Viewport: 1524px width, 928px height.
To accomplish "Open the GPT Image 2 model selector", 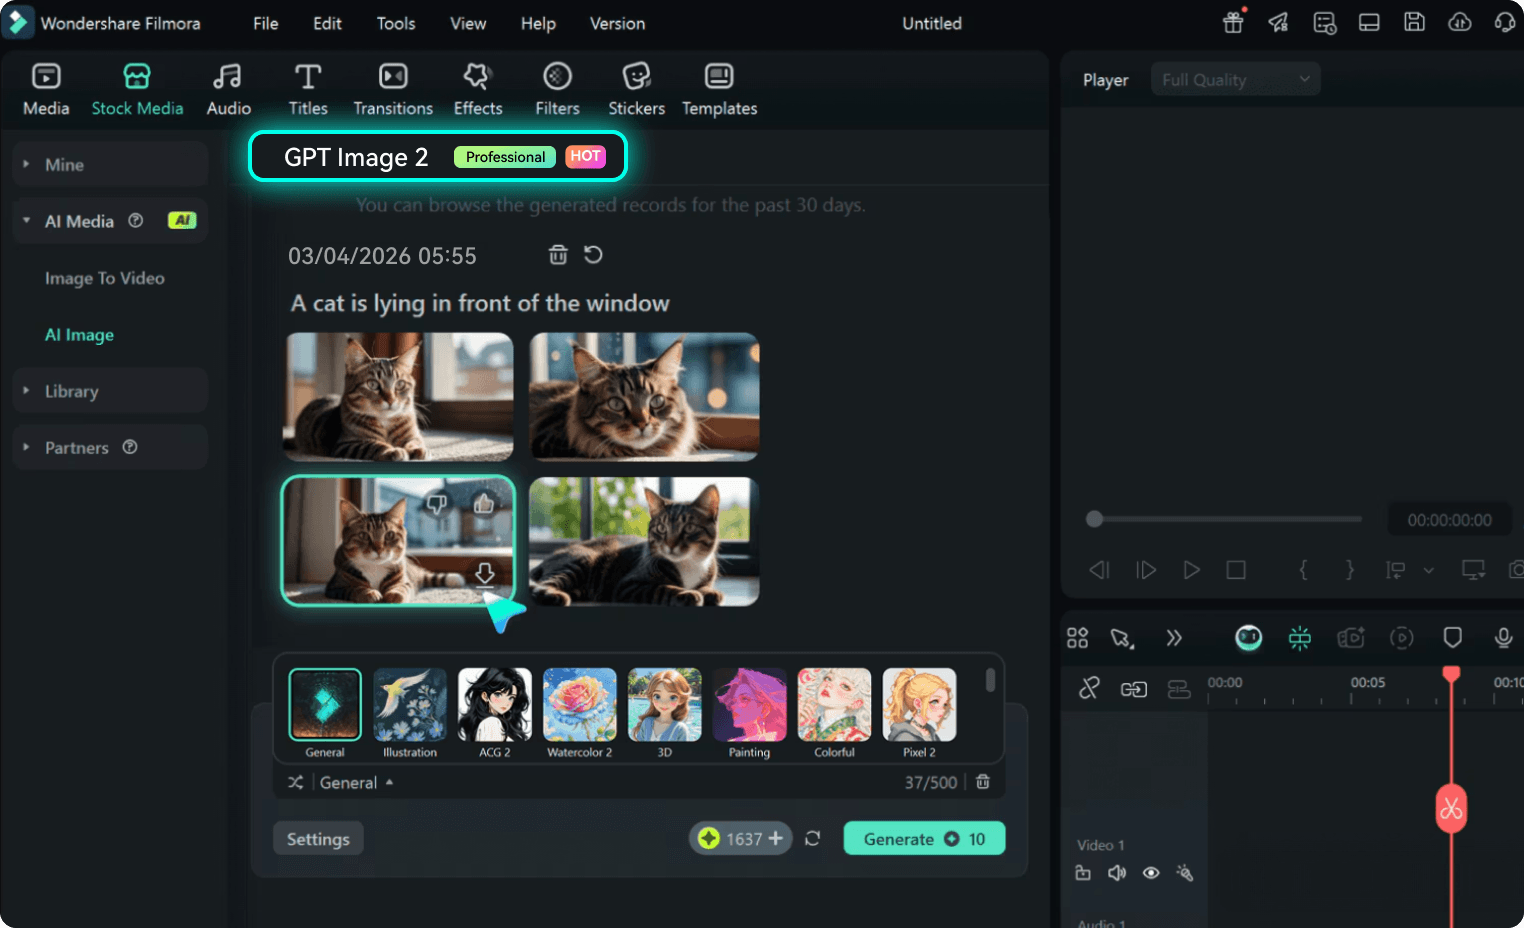I will tap(438, 156).
